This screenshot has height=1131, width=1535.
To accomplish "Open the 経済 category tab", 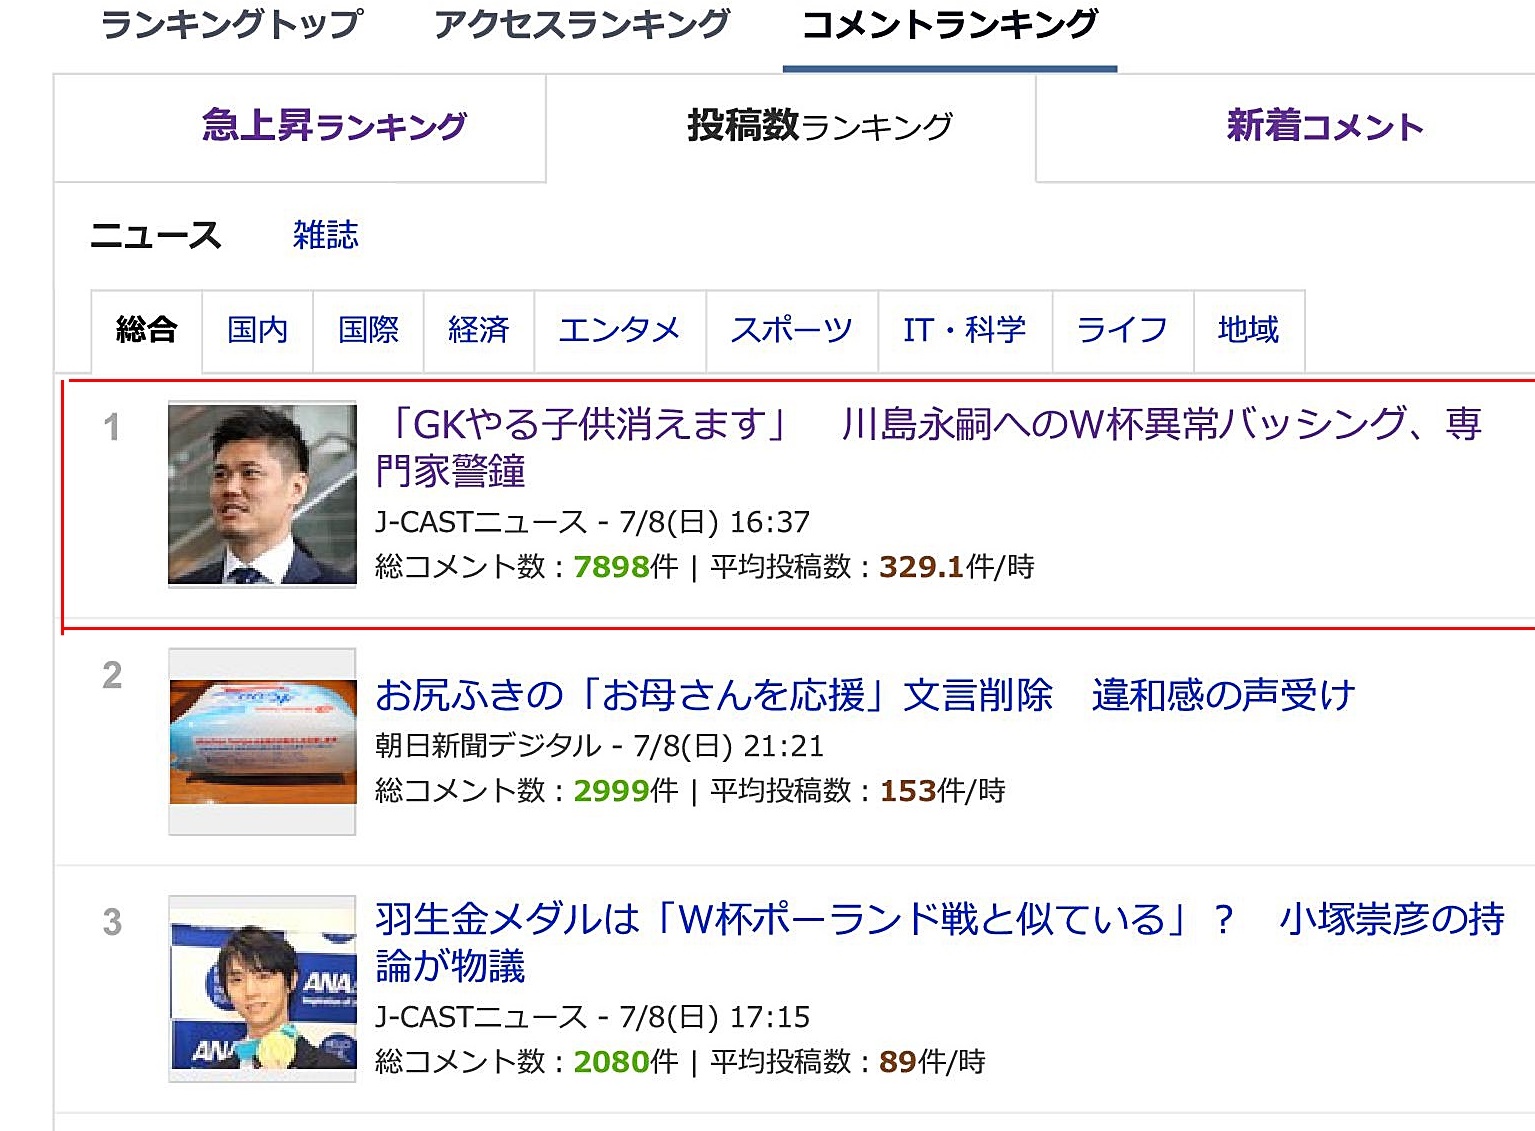I will (x=479, y=330).
